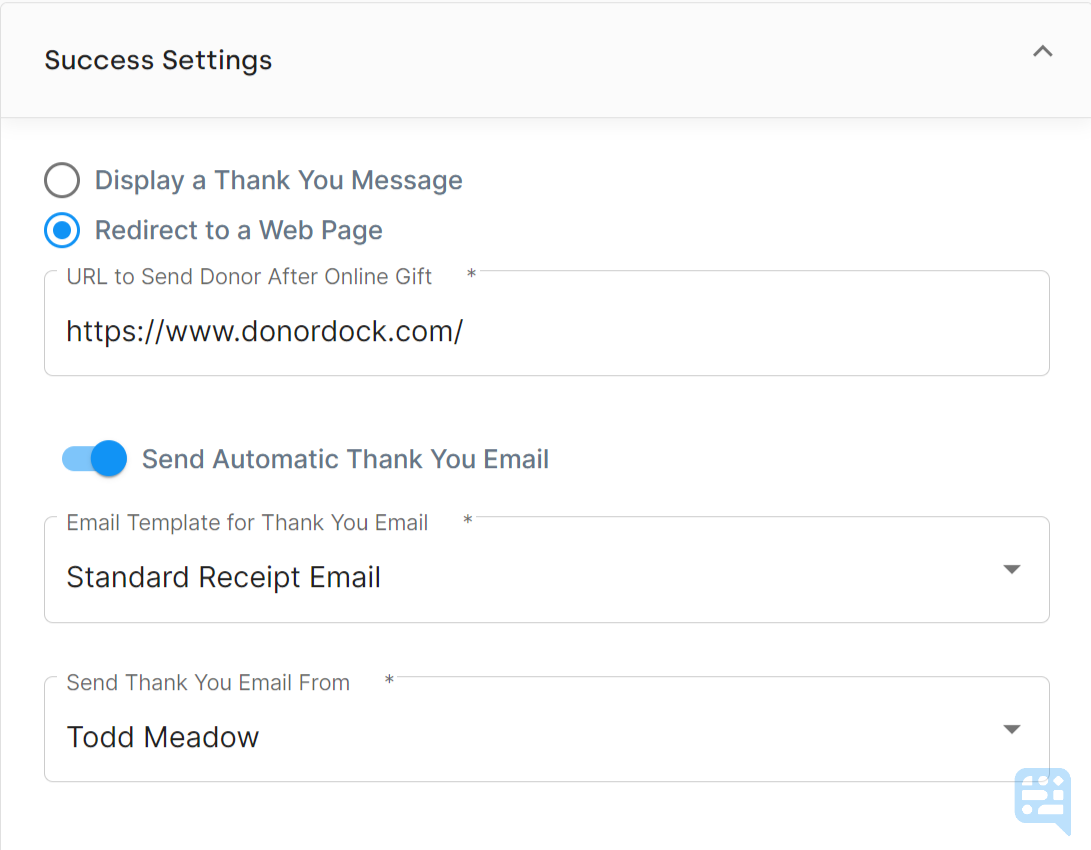The width and height of the screenshot is (1091, 850).
Task: Open the Email Template for Thank You Email dropdown
Action: click(x=1011, y=569)
